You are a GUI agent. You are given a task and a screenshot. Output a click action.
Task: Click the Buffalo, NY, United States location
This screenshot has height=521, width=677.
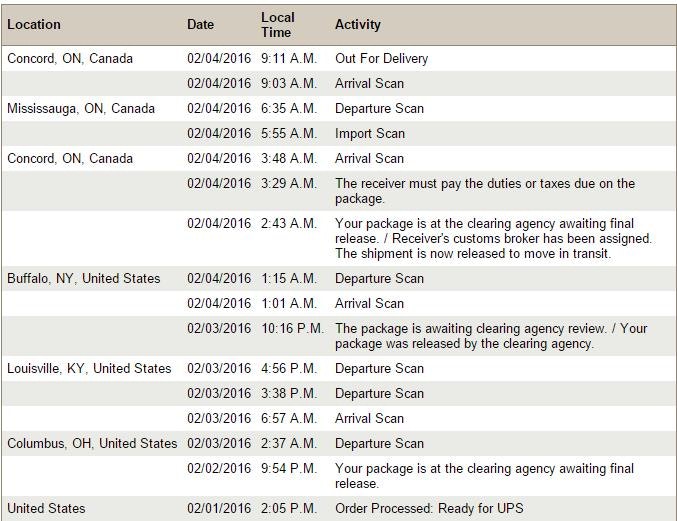pyautogui.click(x=83, y=278)
